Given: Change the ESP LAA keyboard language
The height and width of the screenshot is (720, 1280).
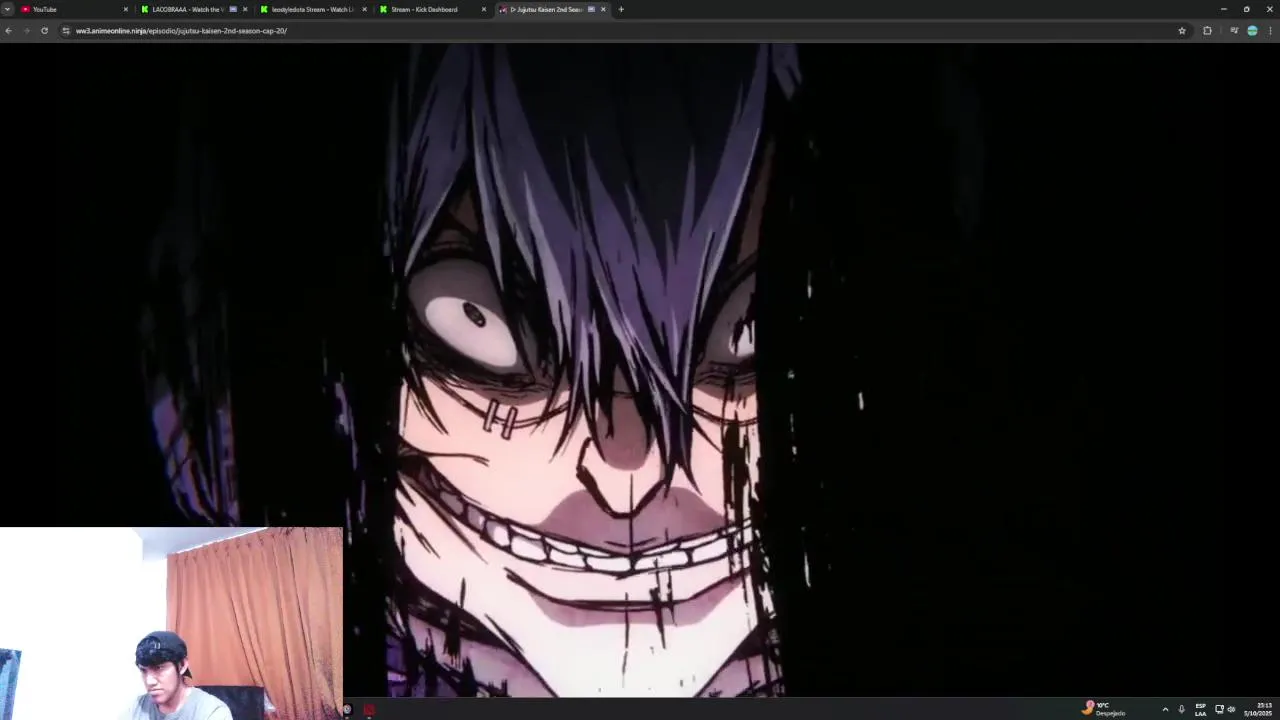Looking at the screenshot, I should click(1200, 709).
